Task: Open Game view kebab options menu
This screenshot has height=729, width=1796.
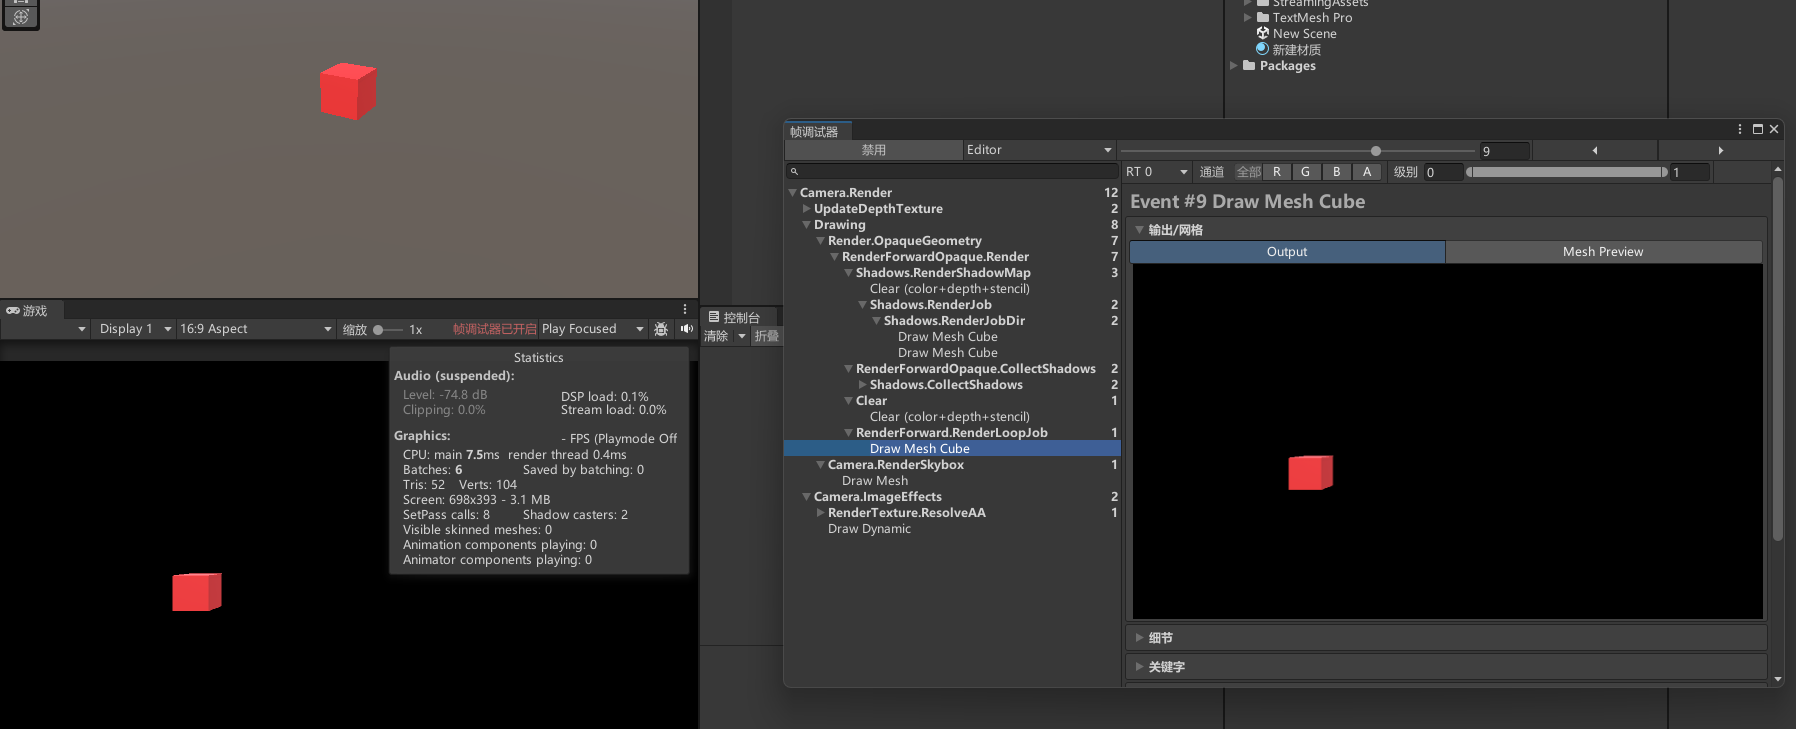Action: [685, 309]
